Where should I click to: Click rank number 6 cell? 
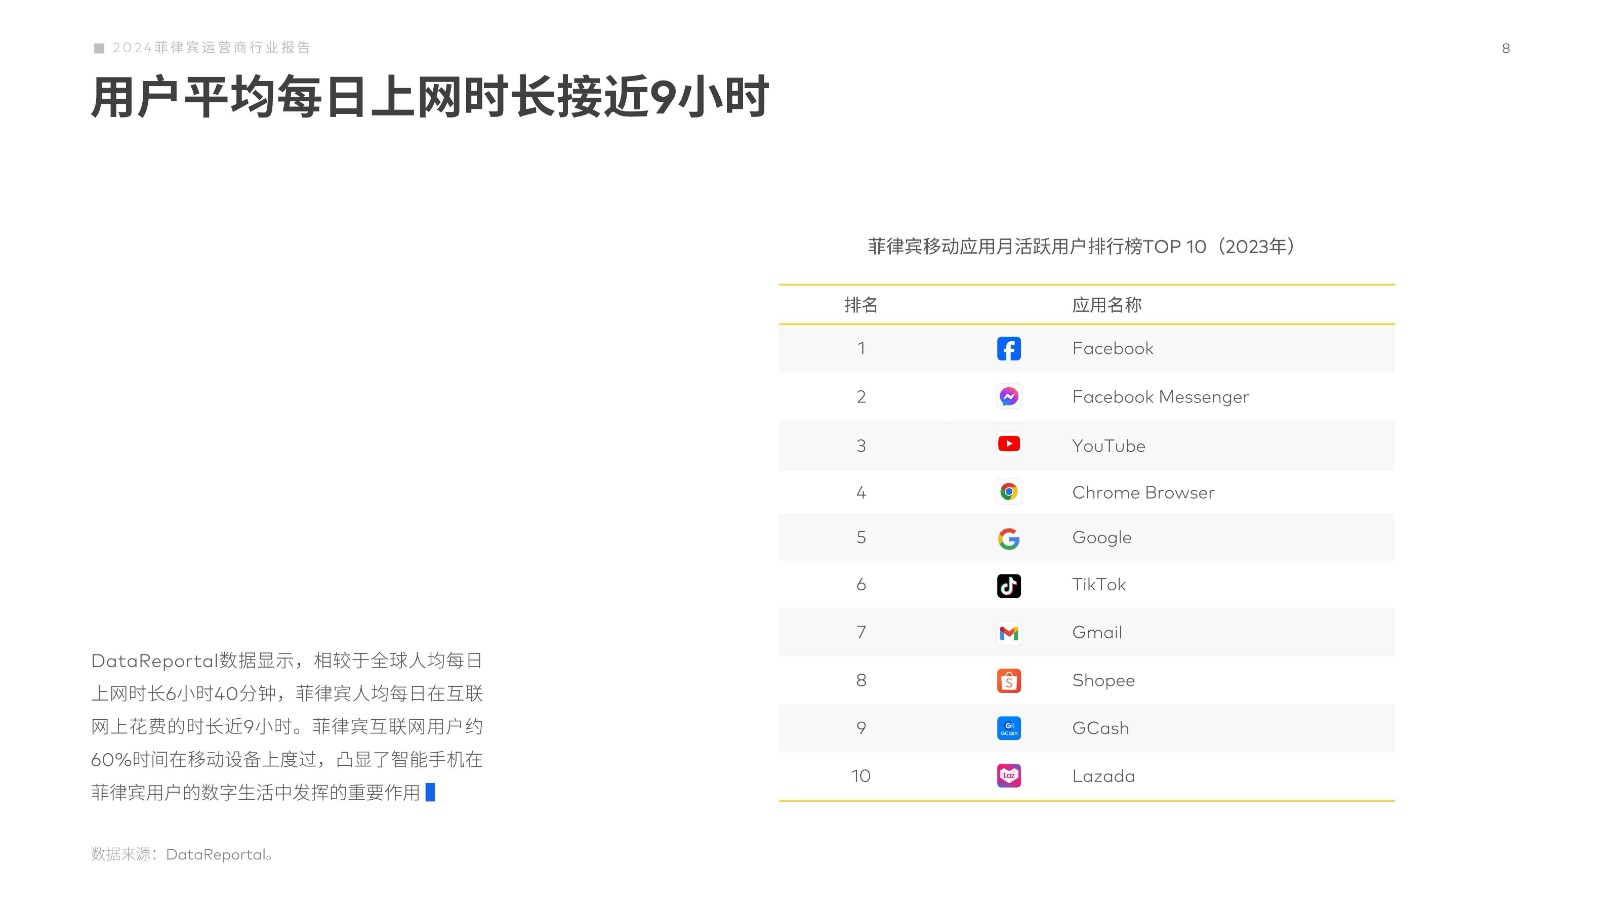(861, 584)
